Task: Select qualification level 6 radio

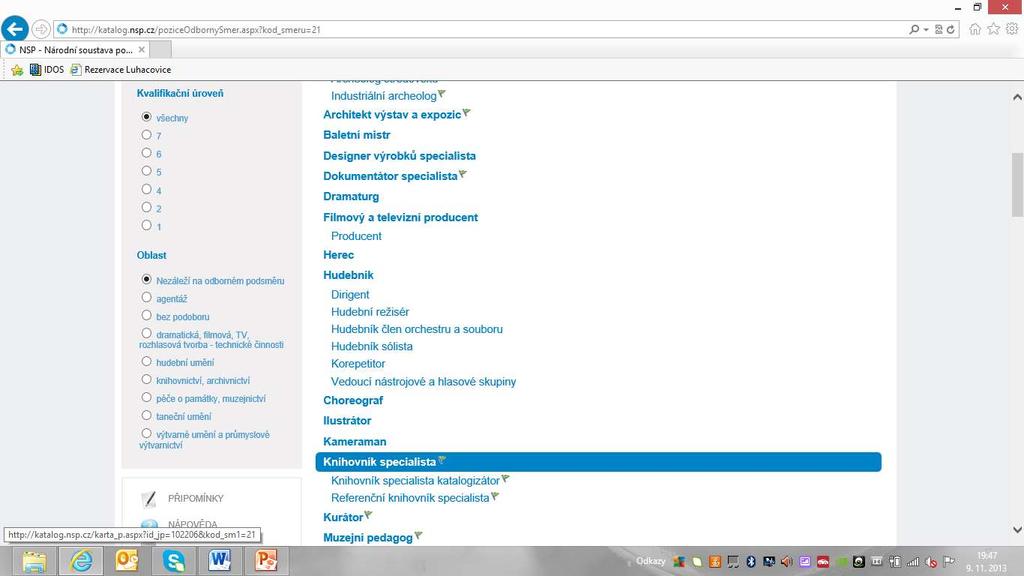Action: point(146,153)
